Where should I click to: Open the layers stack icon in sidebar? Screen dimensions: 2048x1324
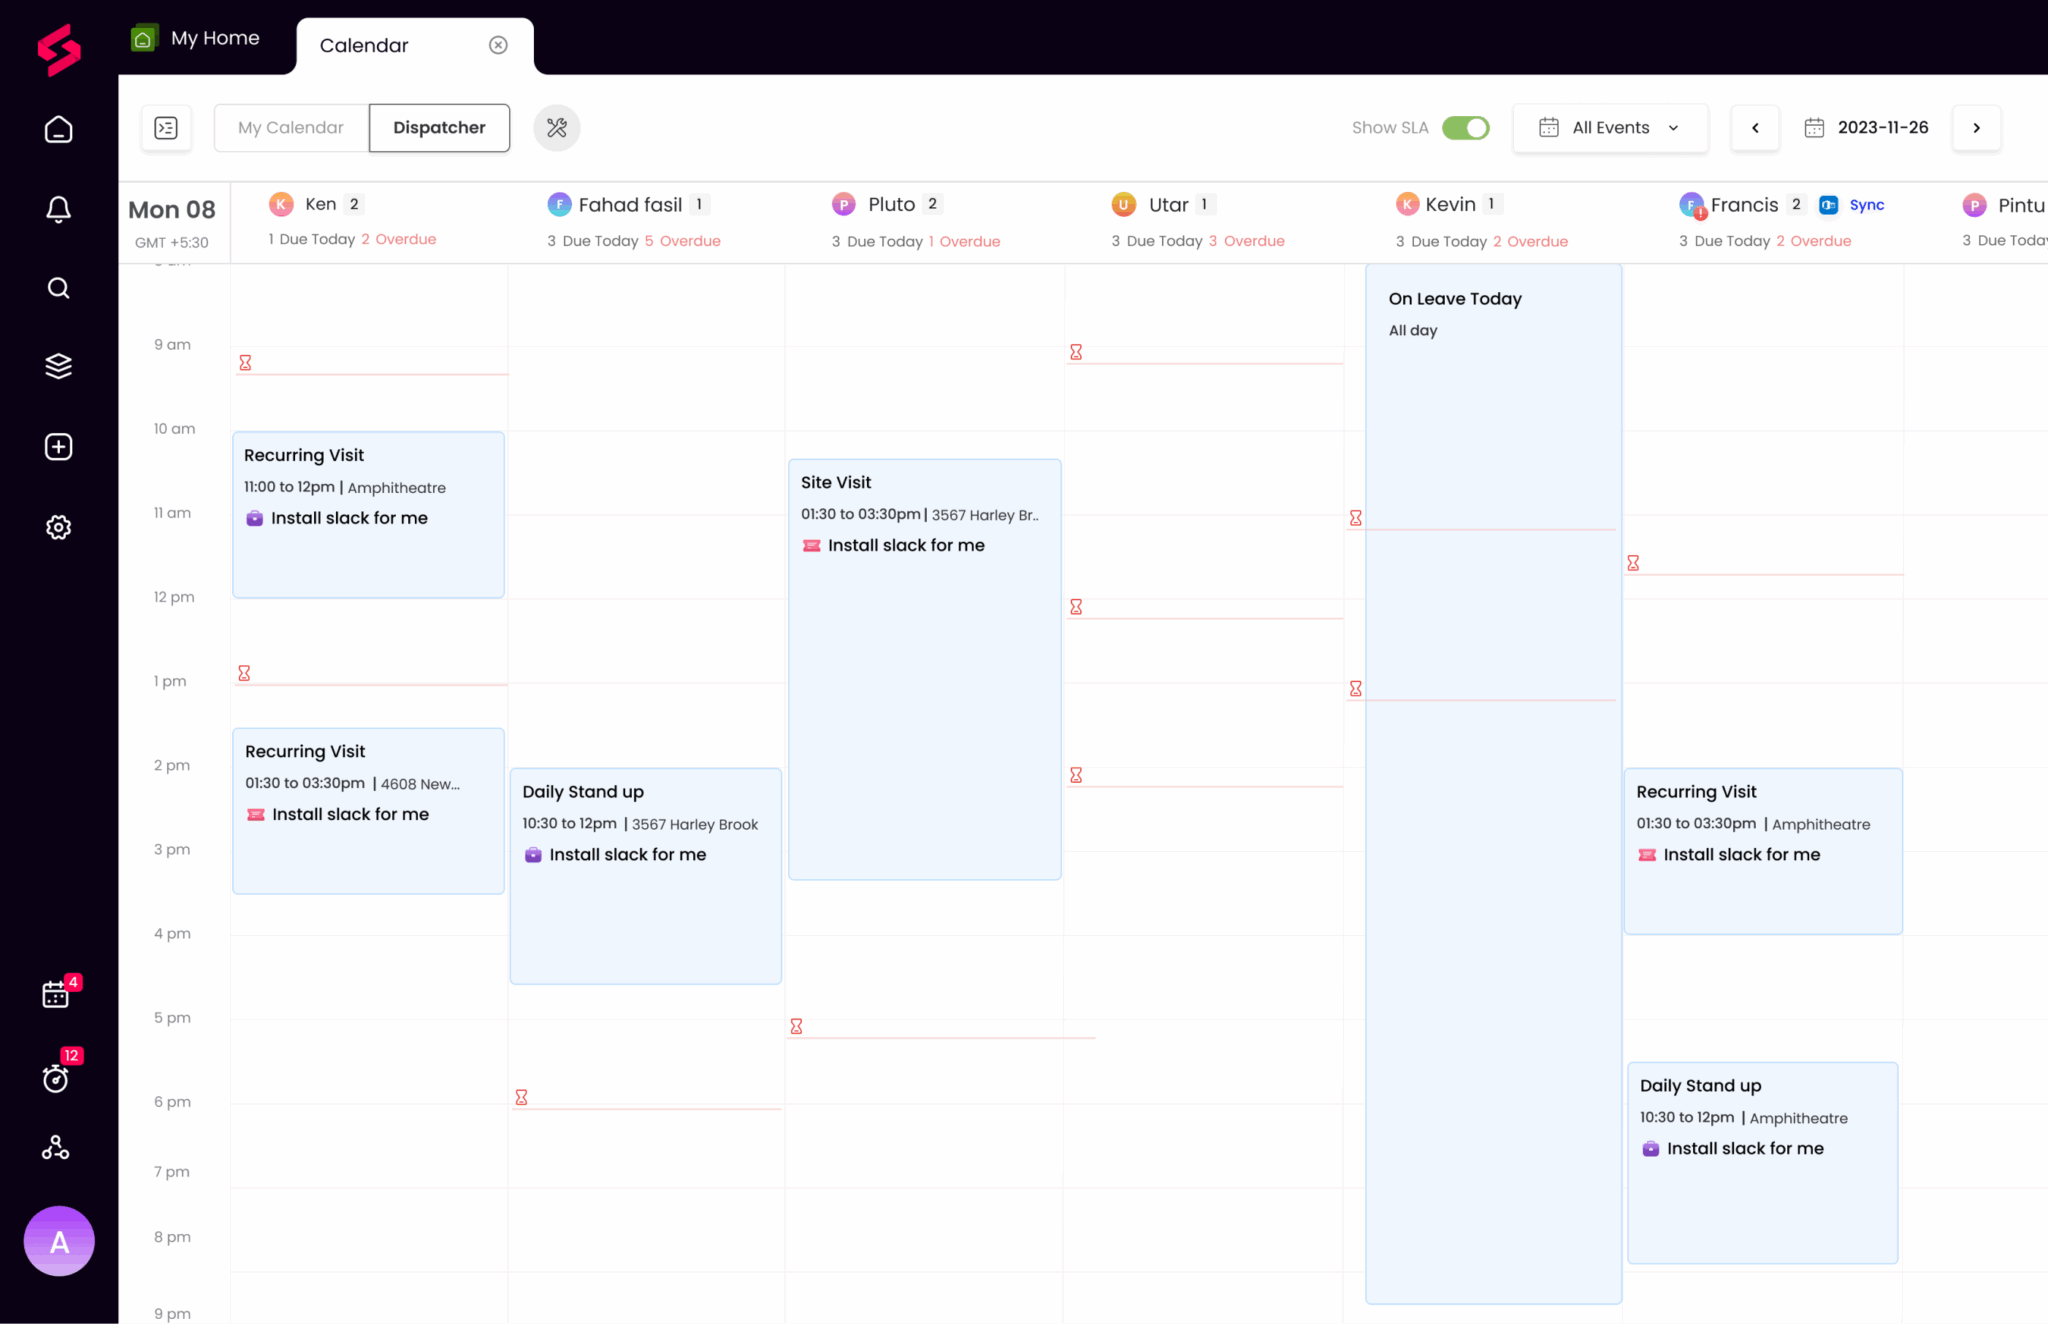coord(58,366)
